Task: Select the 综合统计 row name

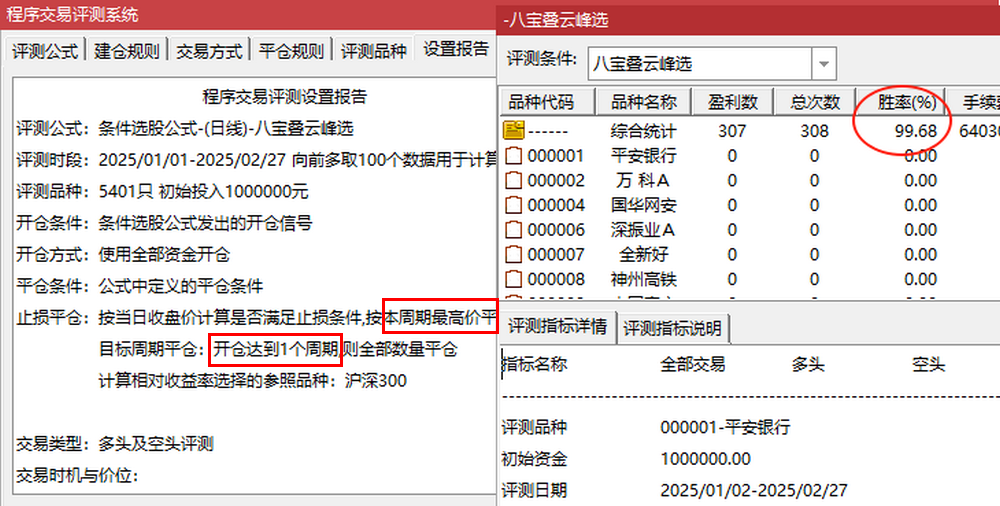Action: tap(643, 131)
